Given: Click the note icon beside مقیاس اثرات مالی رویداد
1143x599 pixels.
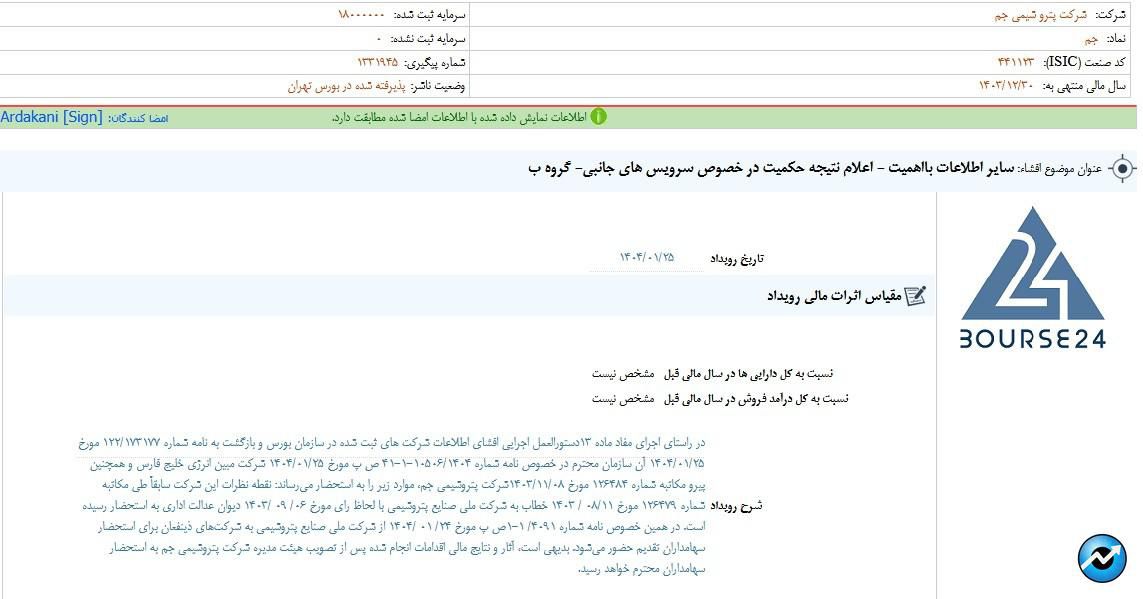Looking at the screenshot, I should click(x=915, y=296).
